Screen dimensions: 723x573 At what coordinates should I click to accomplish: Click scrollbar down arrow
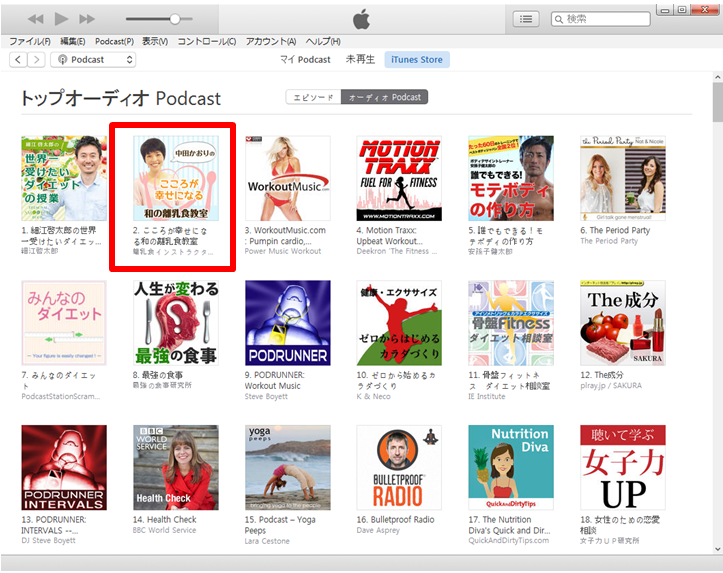[x=717, y=549]
